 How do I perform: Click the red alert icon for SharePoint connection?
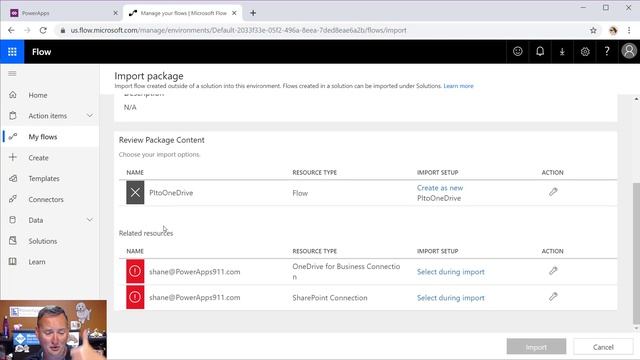[x=135, y=297]
